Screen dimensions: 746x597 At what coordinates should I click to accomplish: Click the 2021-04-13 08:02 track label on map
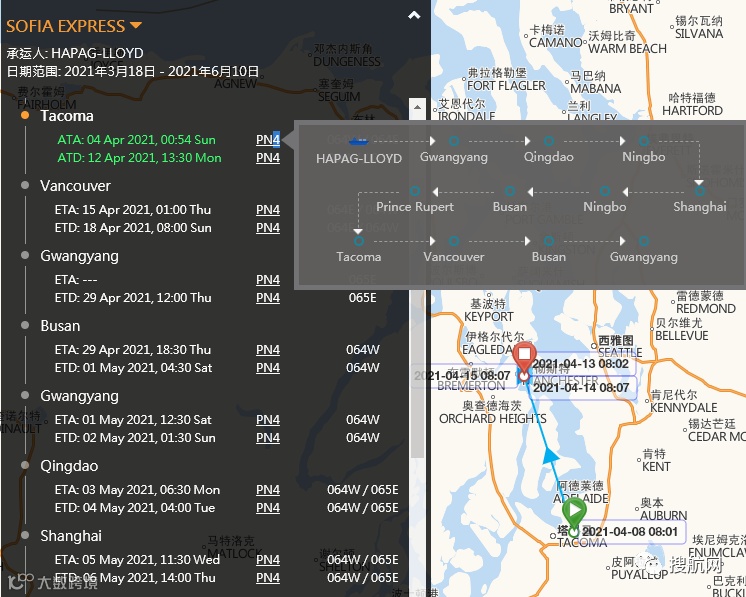coord(581,364)
